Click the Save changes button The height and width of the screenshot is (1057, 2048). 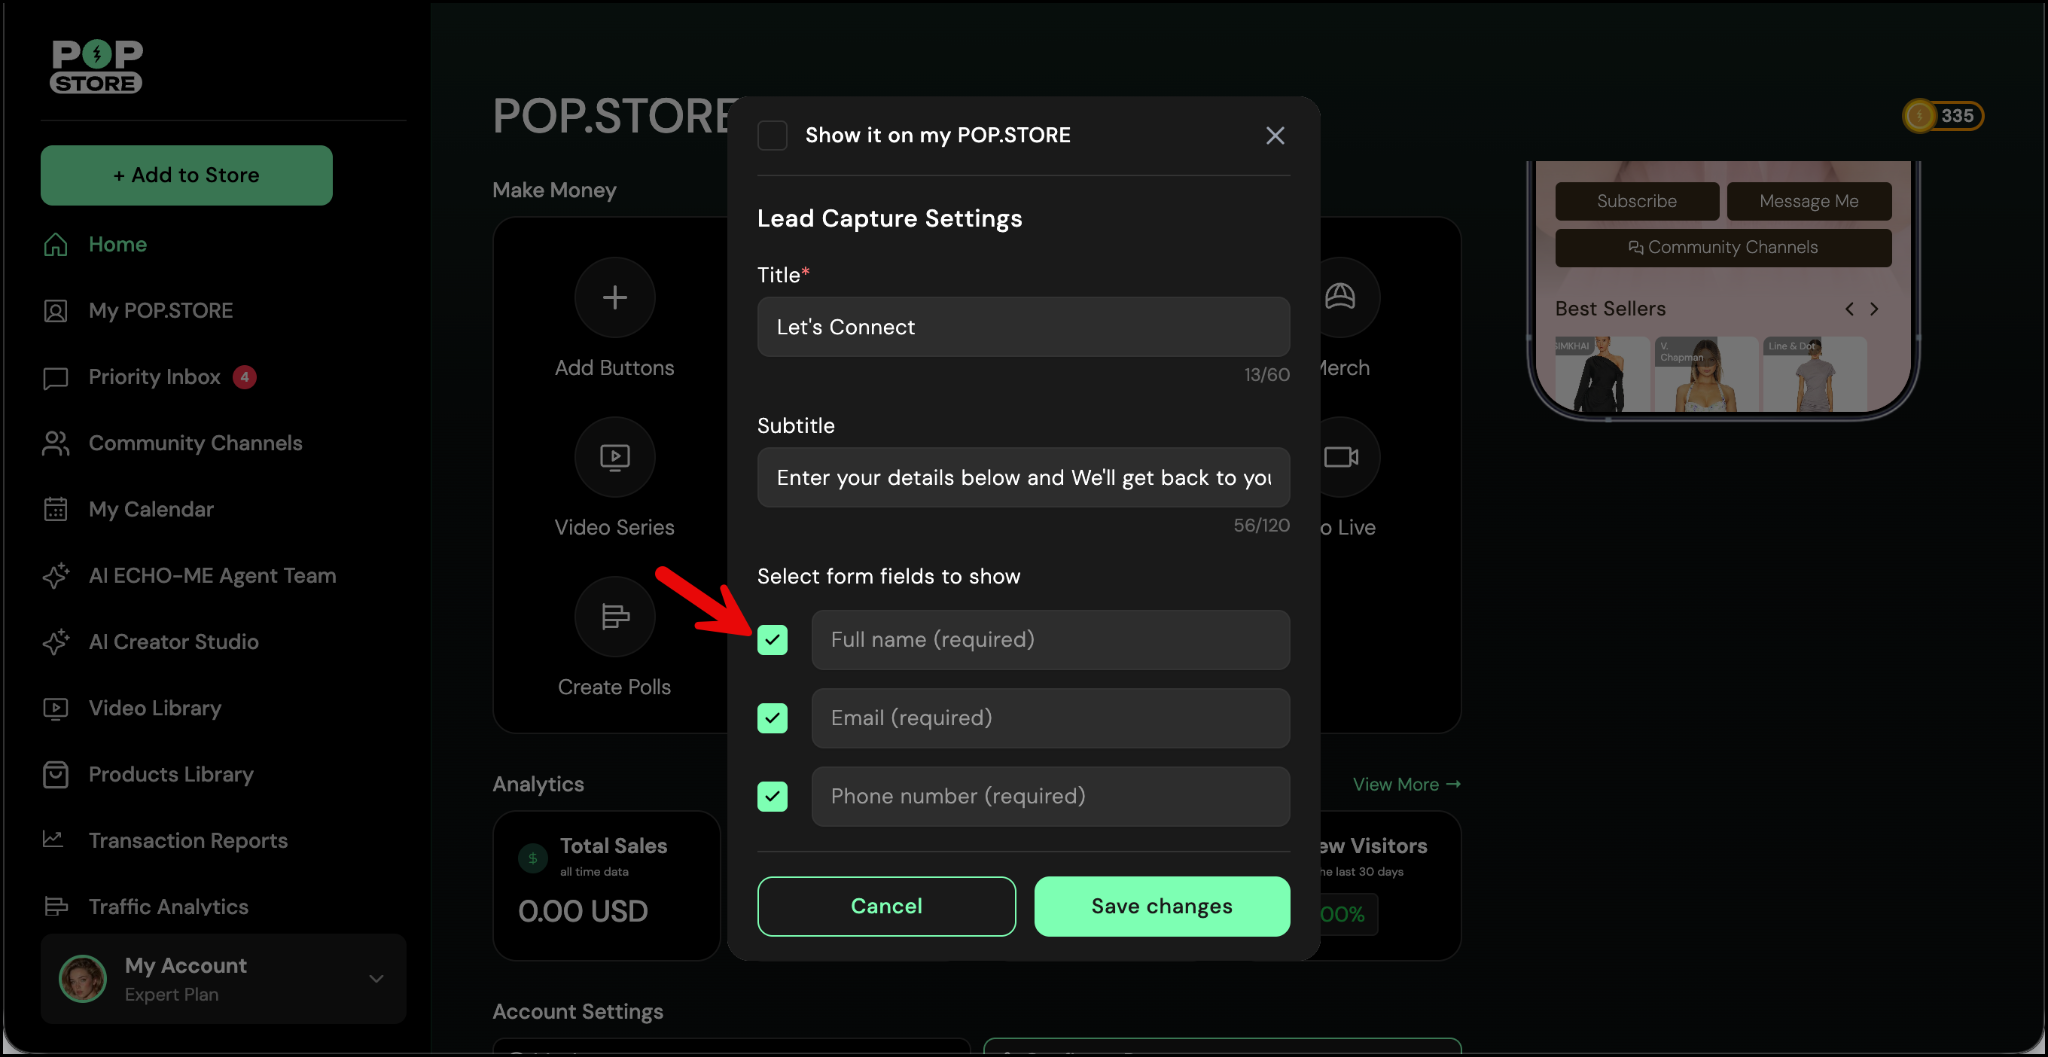tap(1161, 906)
